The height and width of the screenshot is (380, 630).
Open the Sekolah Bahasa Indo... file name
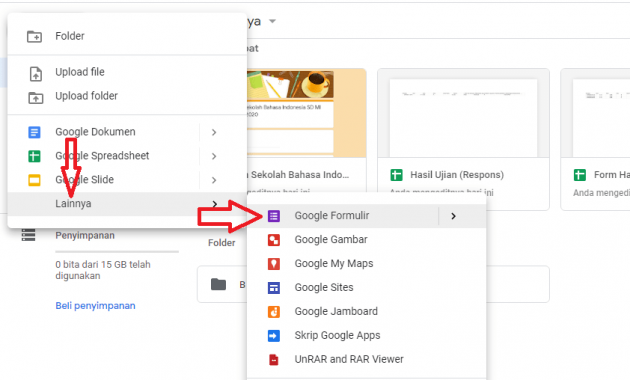click(x=300, y=175)
